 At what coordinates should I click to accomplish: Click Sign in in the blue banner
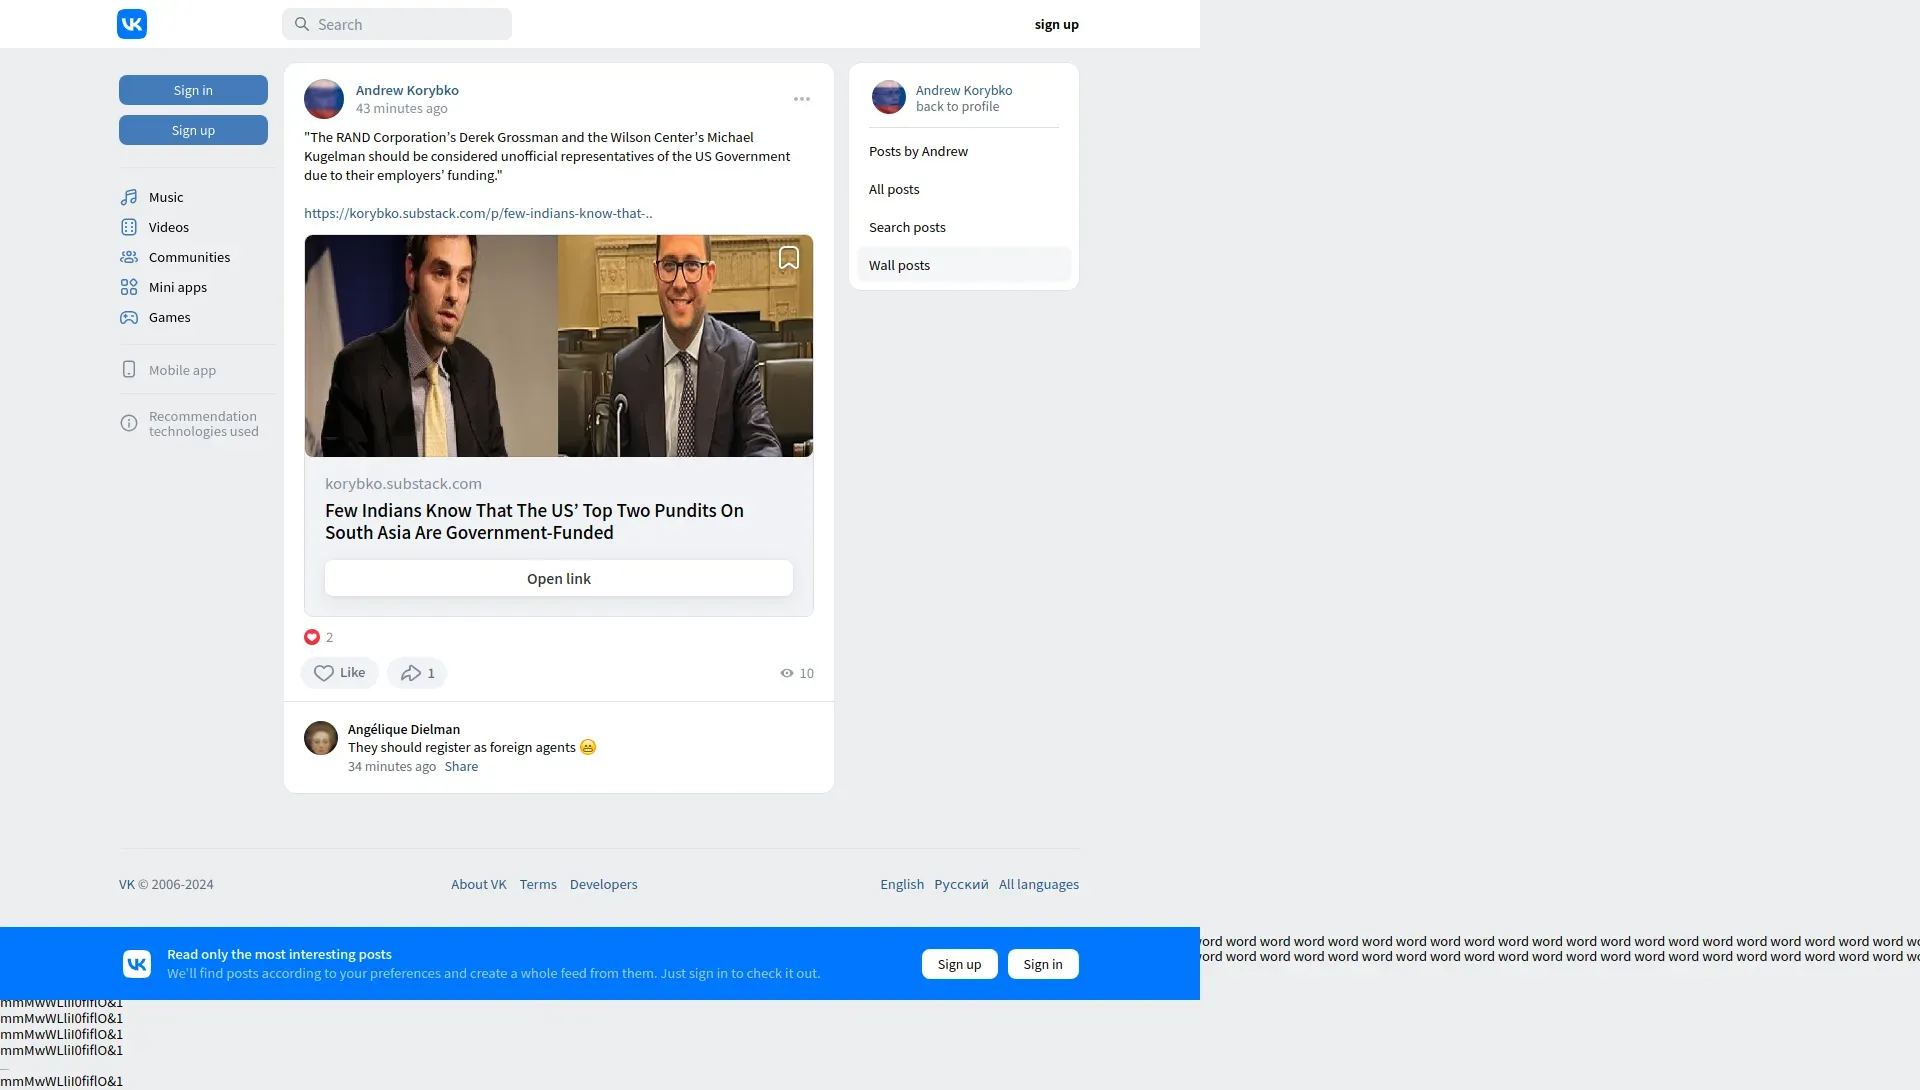click(1042, 964)
